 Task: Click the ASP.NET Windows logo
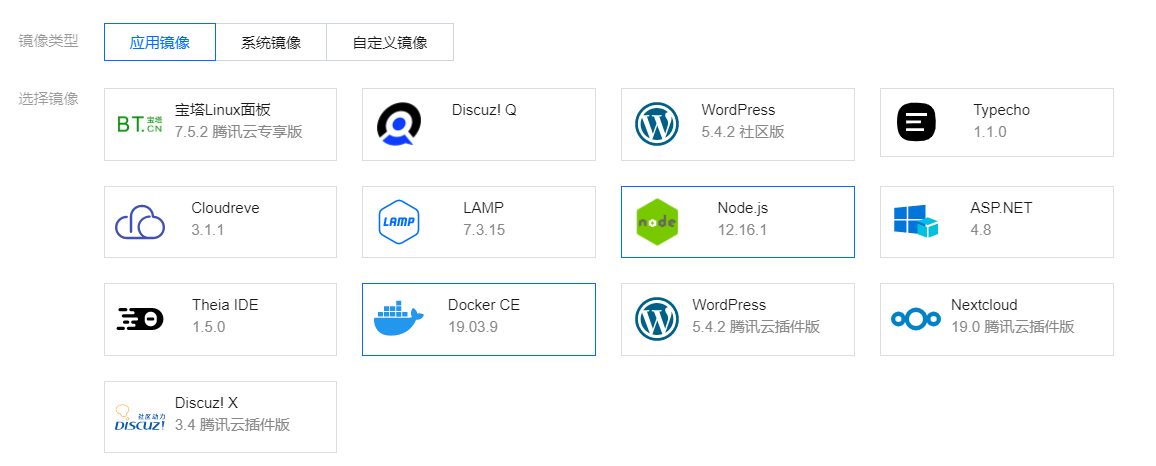[915, 221]
